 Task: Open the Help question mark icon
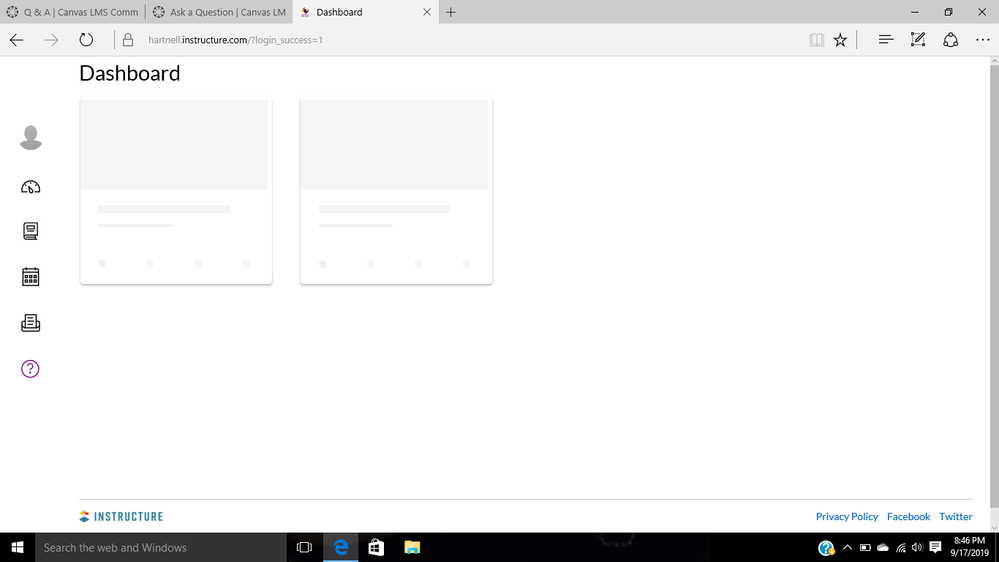(31, 369)
